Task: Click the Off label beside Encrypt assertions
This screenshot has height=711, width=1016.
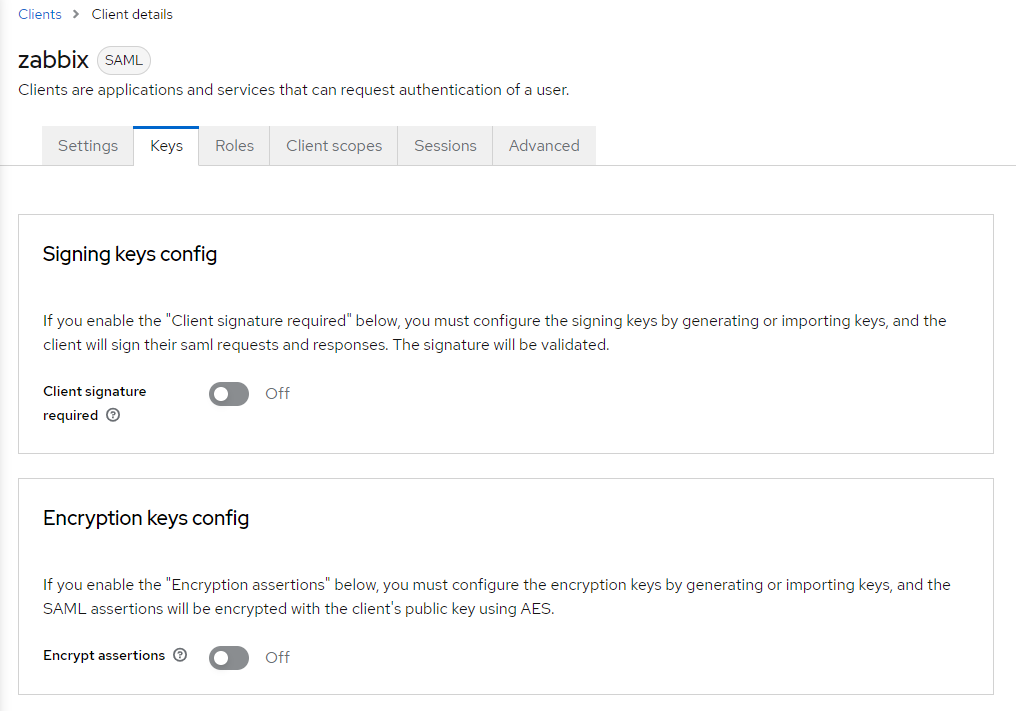Action: click(277, 657)
